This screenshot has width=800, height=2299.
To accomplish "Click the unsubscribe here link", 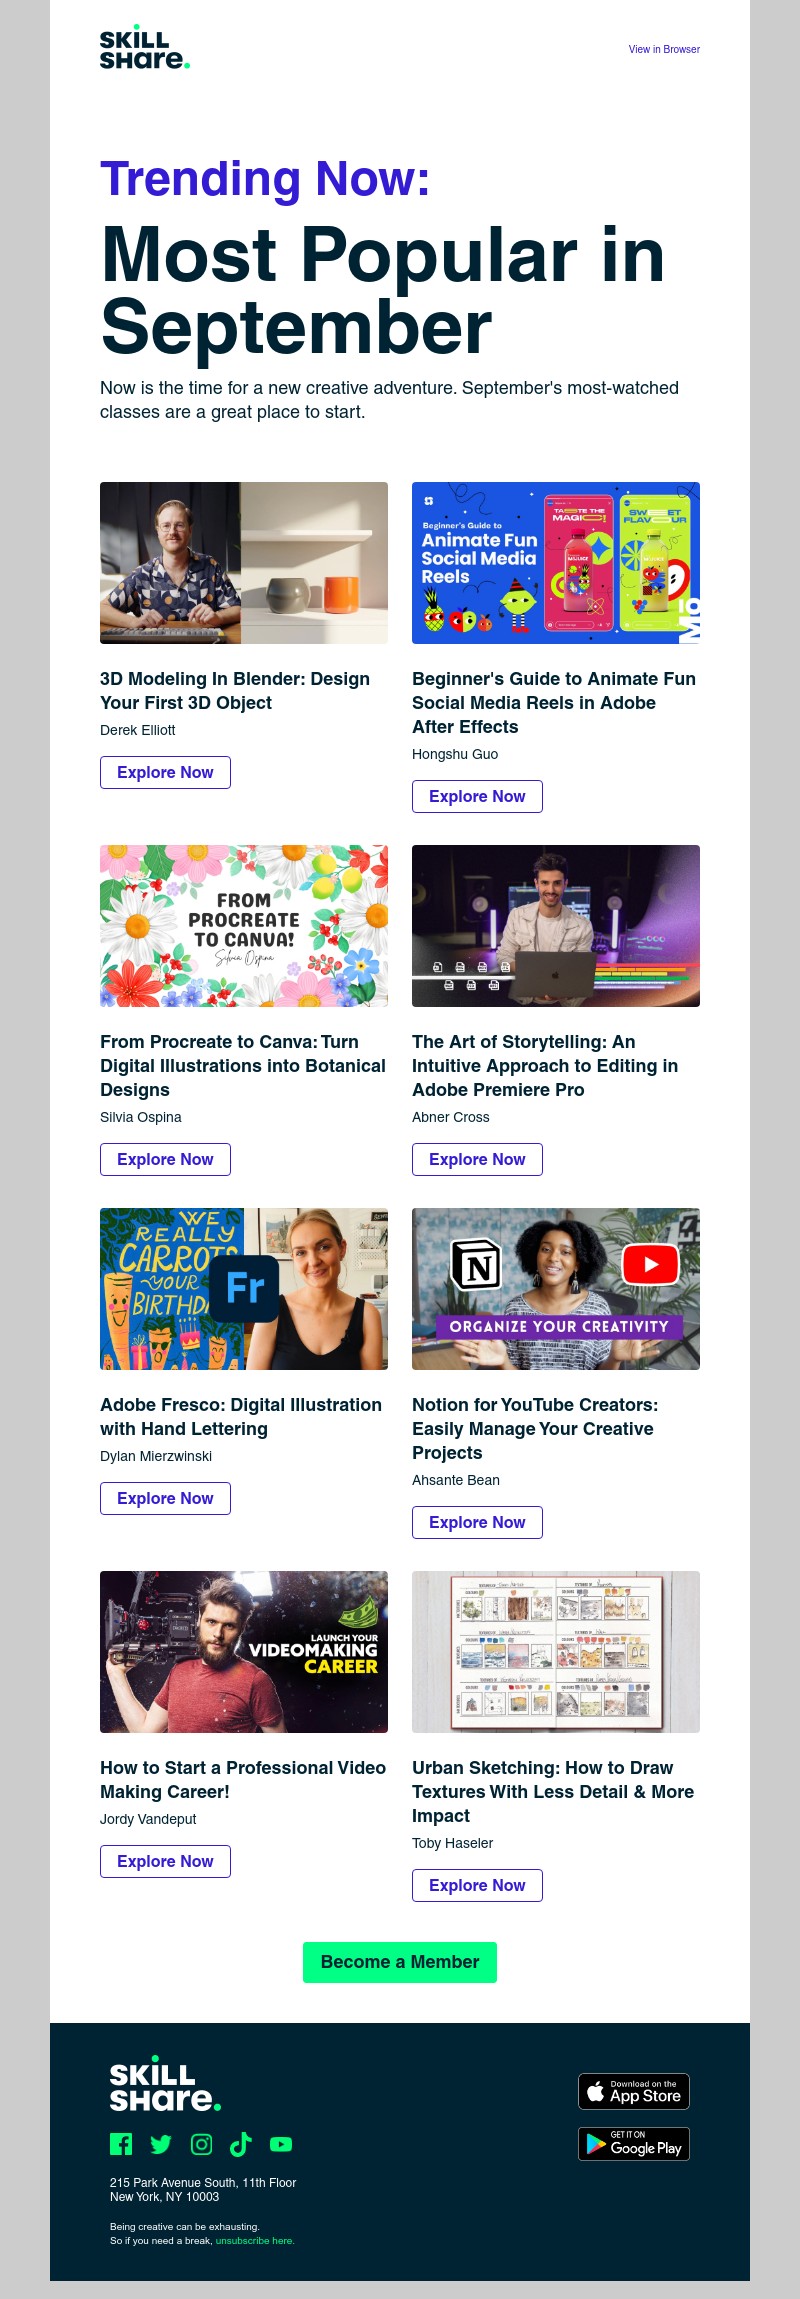I will pyautogui.click(x=255, y=2241).
